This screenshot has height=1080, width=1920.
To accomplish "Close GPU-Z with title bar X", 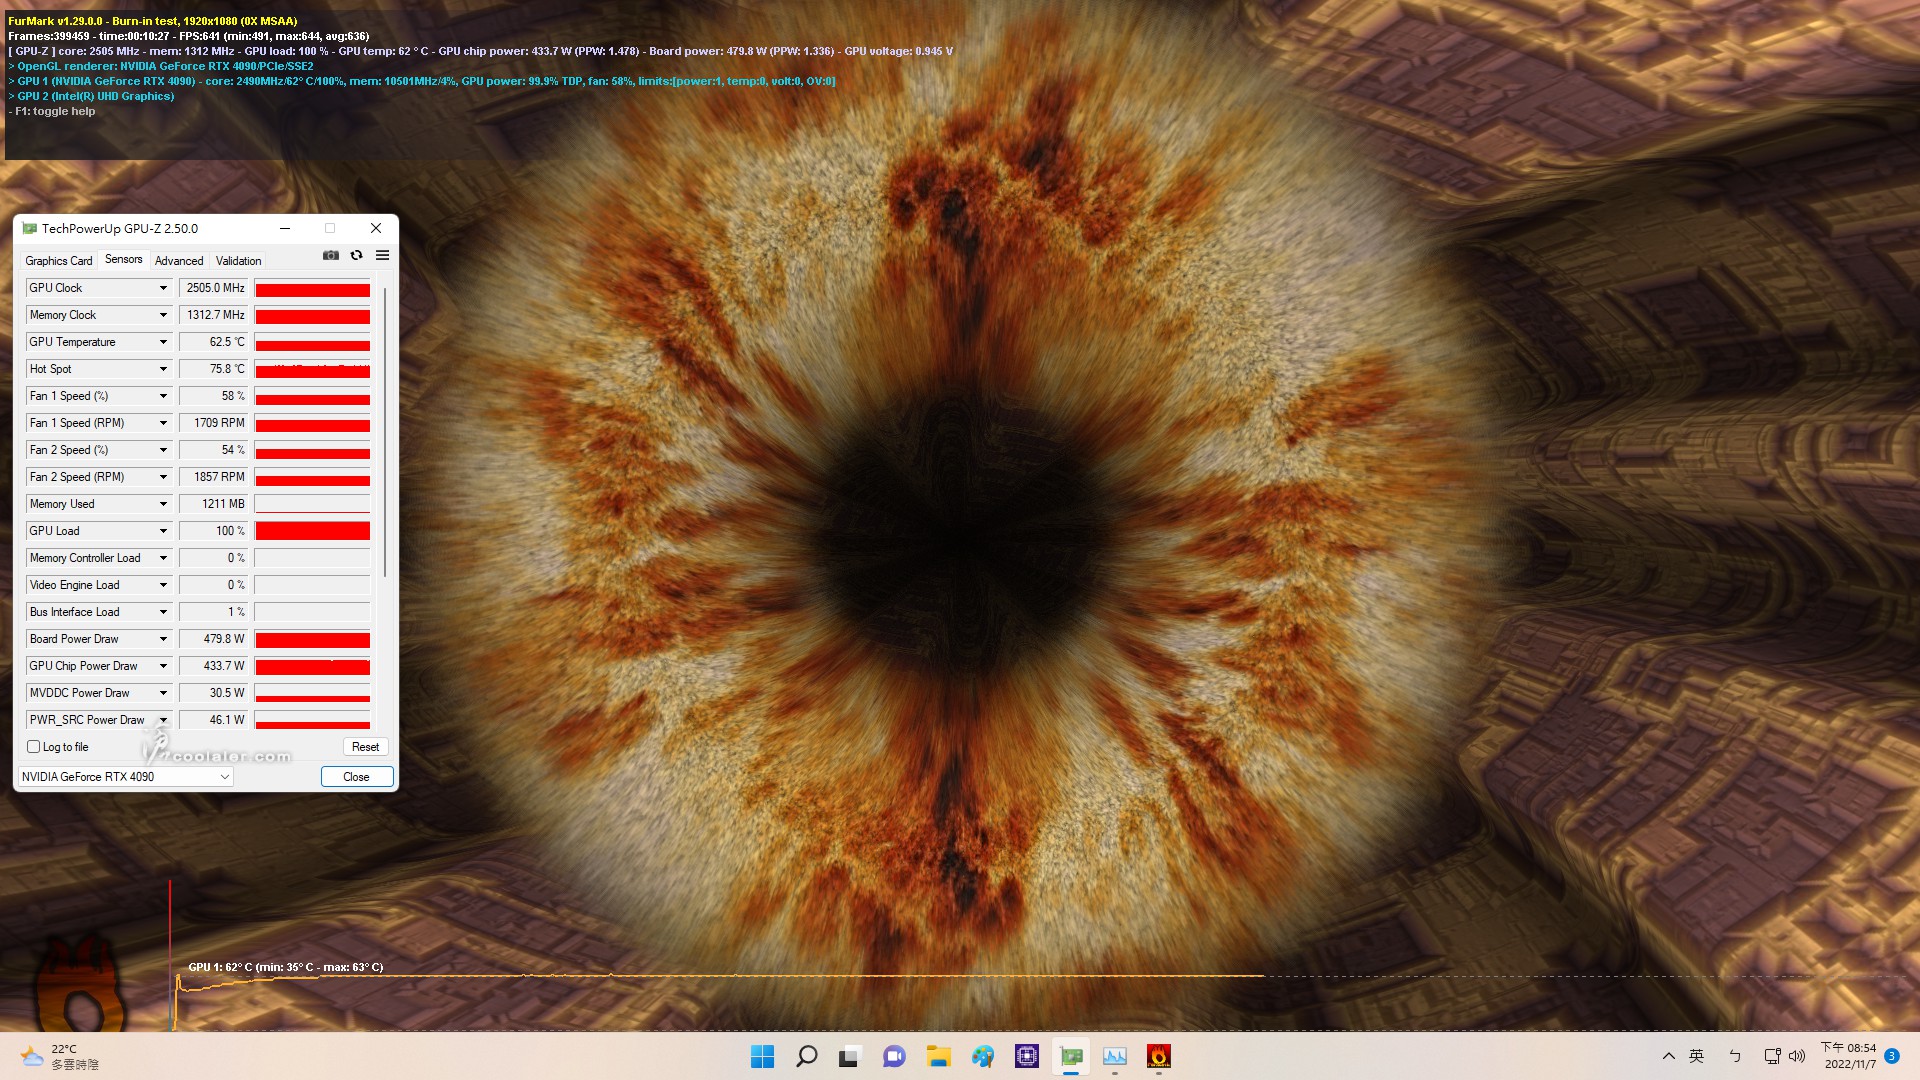I will pyautogui.click(x=376, y=229).
